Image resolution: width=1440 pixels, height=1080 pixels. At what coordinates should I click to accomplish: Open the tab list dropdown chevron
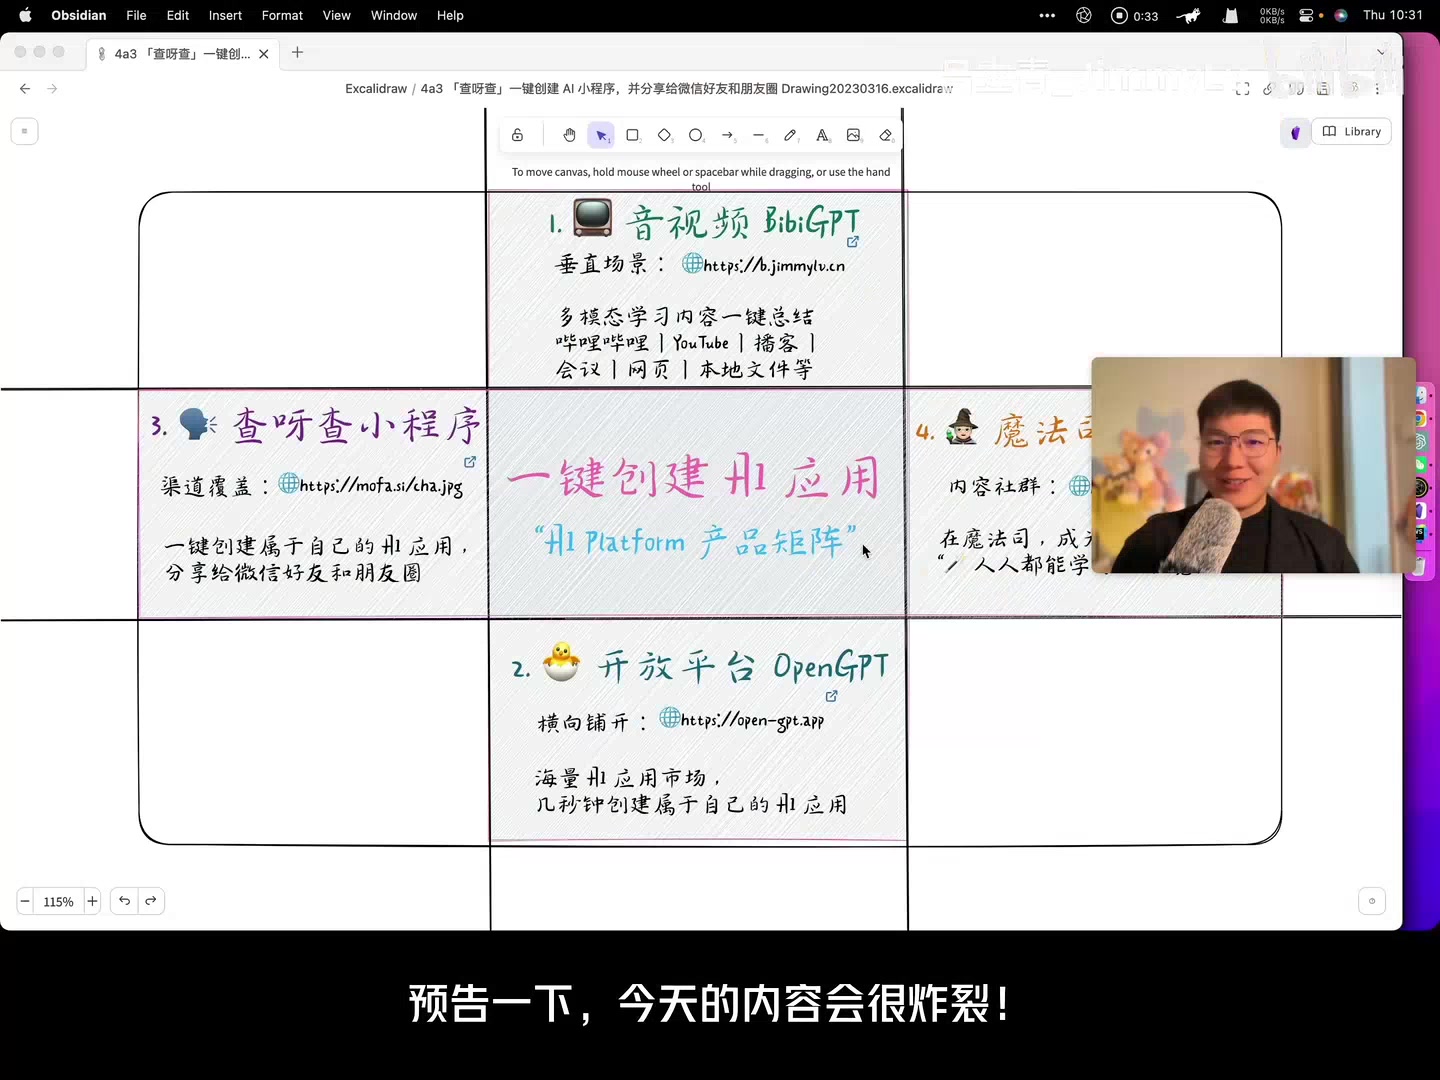1381,53
